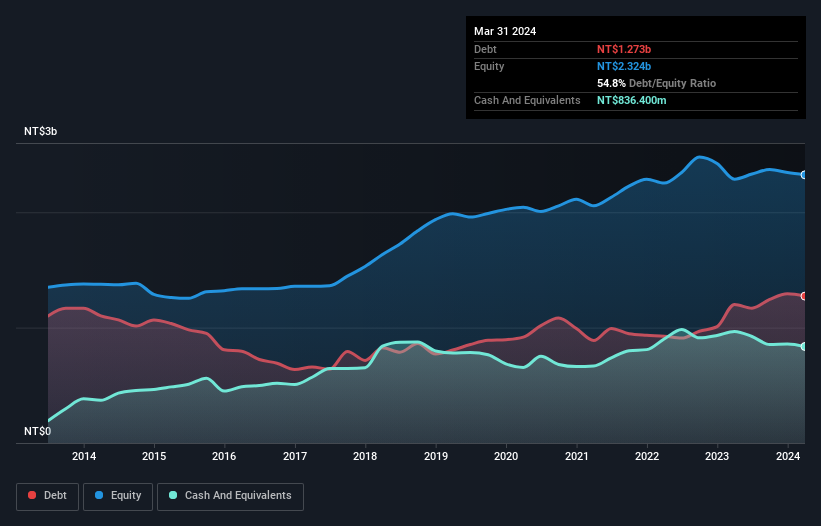Click the 2018 x-axis label

(x=365, y=456)
